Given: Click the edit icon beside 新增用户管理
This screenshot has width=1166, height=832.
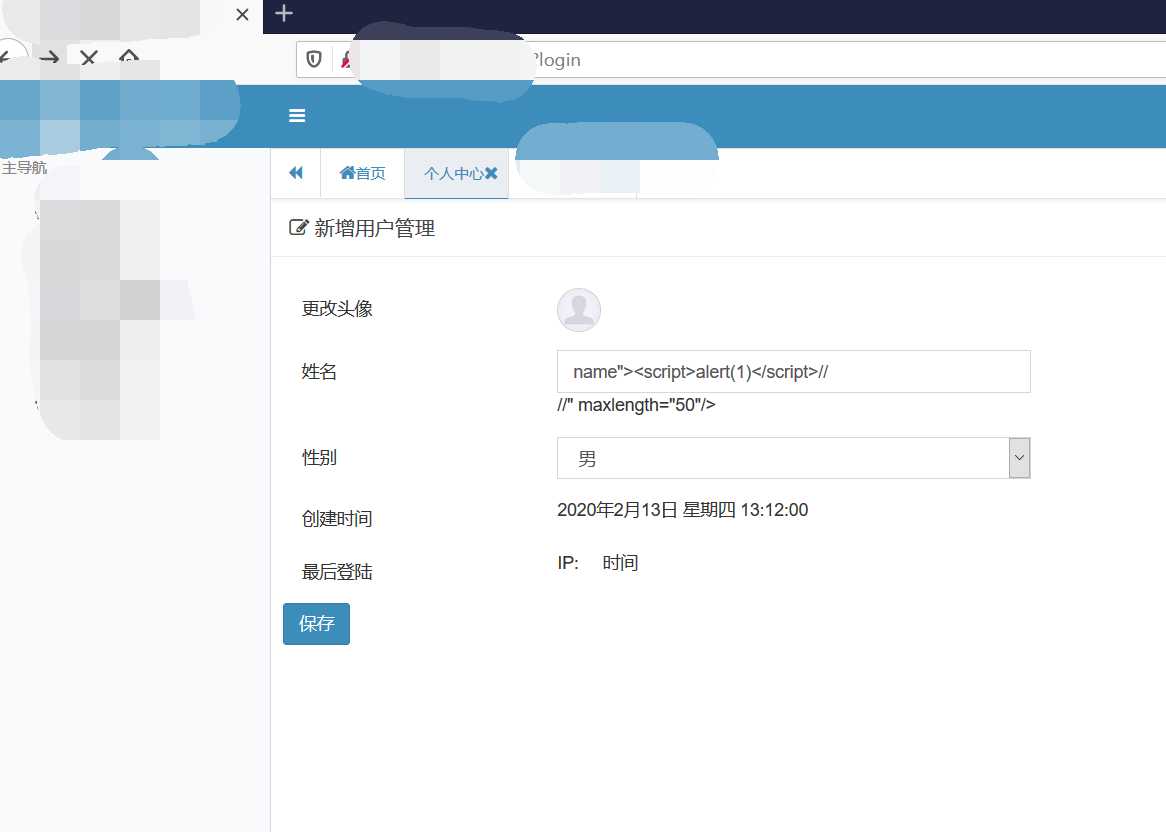Looking at the screenshot, I should coord(298,228).
